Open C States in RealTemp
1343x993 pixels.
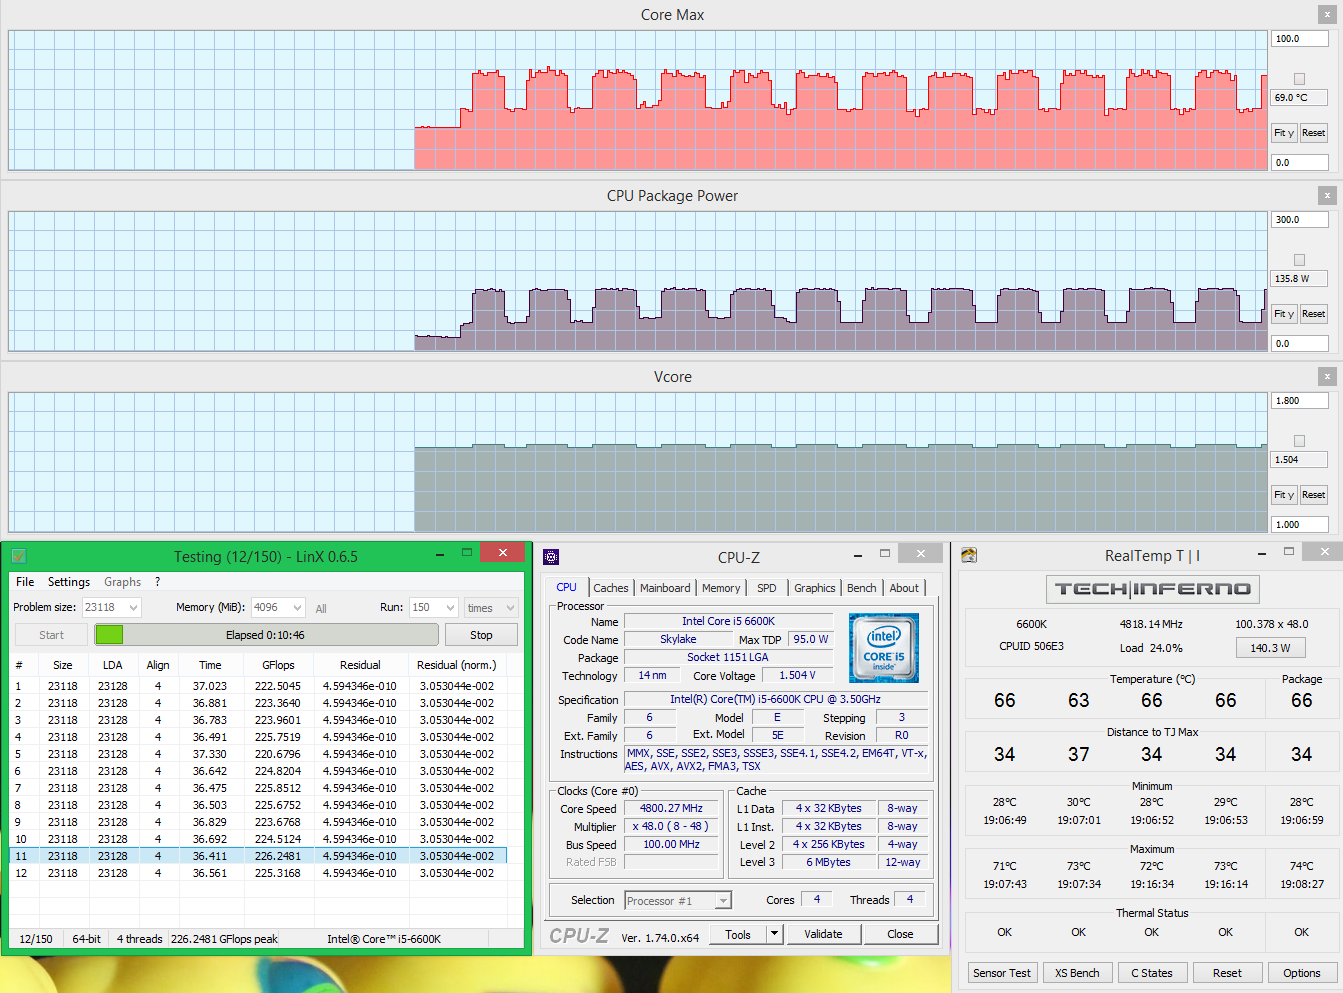1152,973
